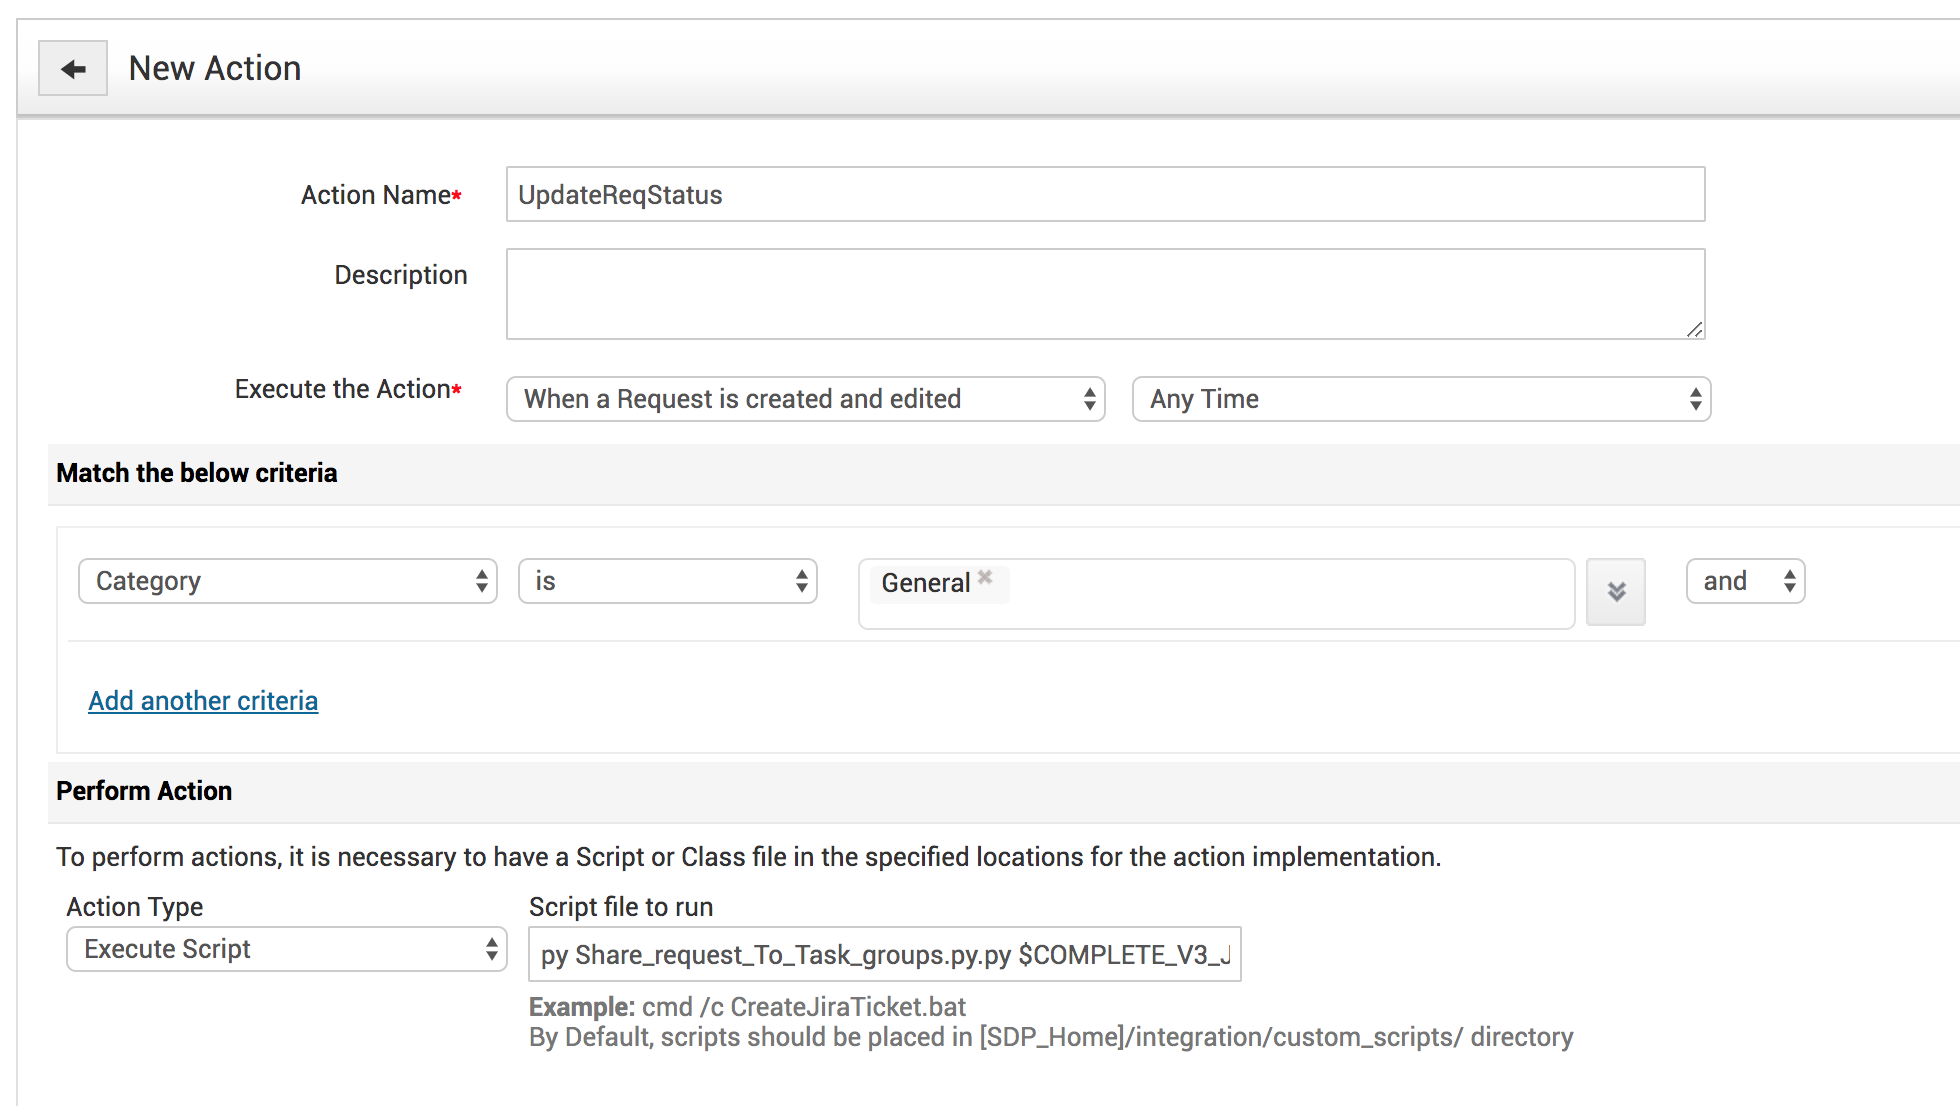The height and width of the screenshot is (1106, 1960).
Task: Click Add another criteria link
Action: coord(203,701)
